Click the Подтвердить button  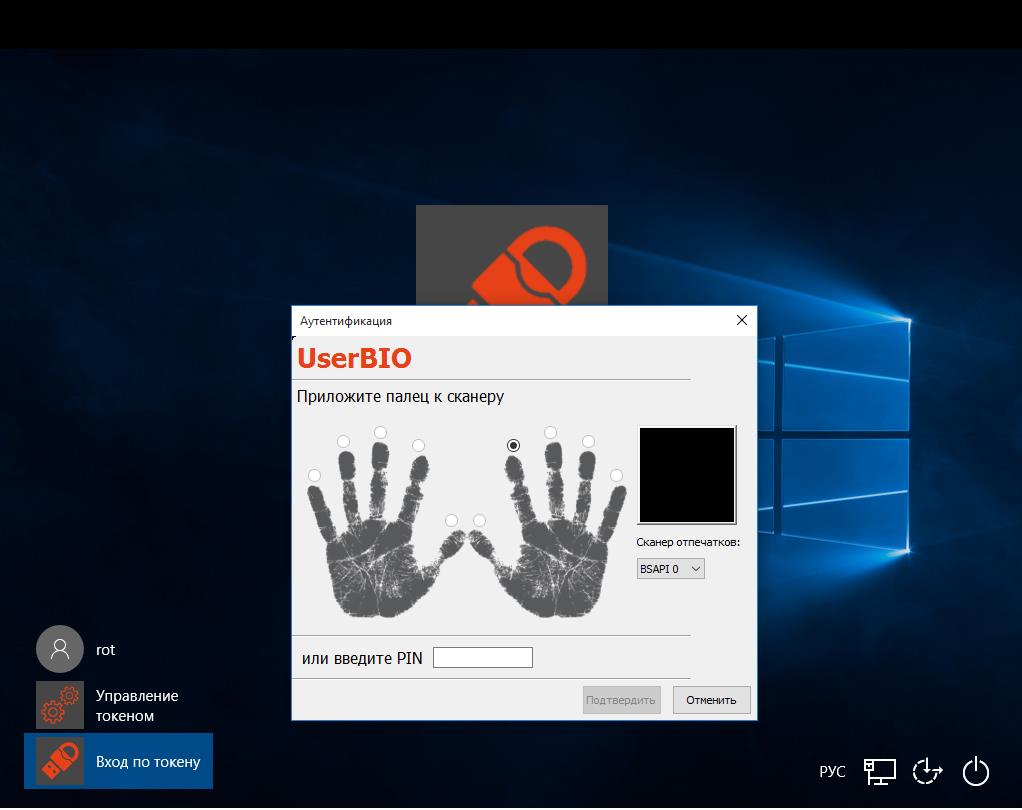(x=621, y=700)
